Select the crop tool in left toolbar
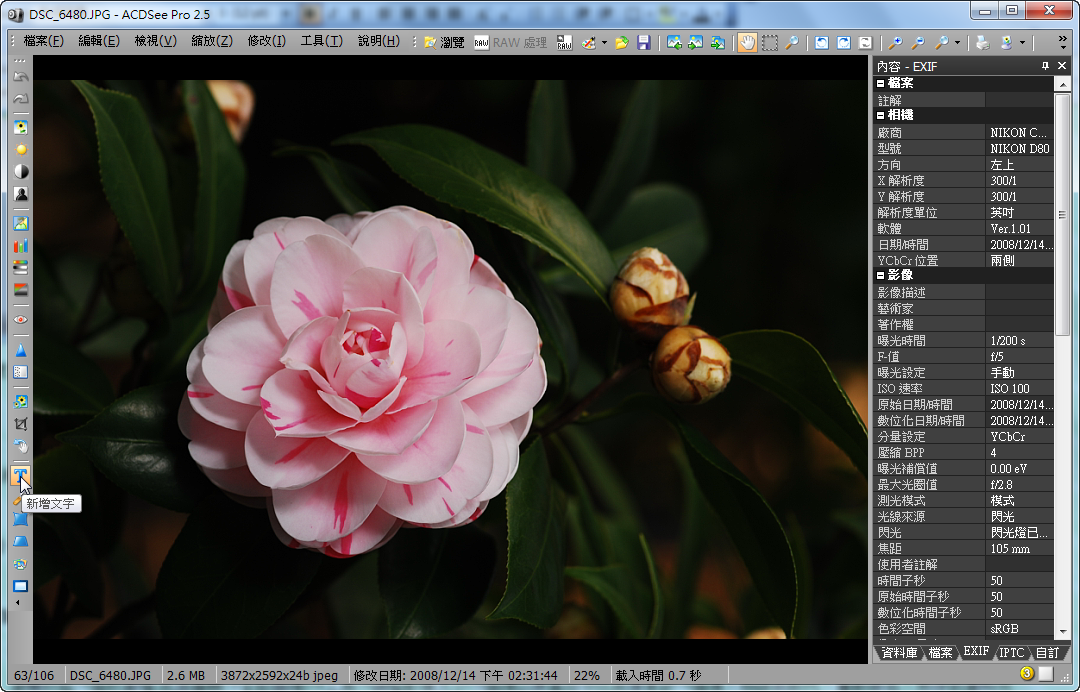 (20, 424)
